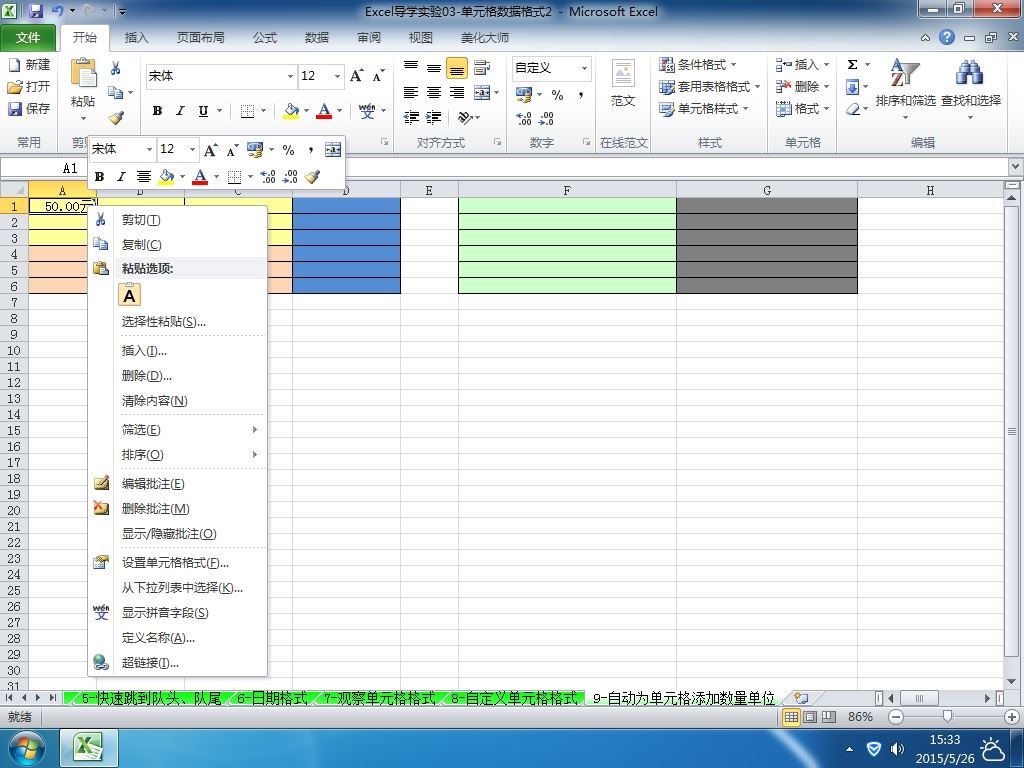Choose 剪切(T) from context menu
The width and height of the screenshot is (1024, 768).
tap(177, 220)
